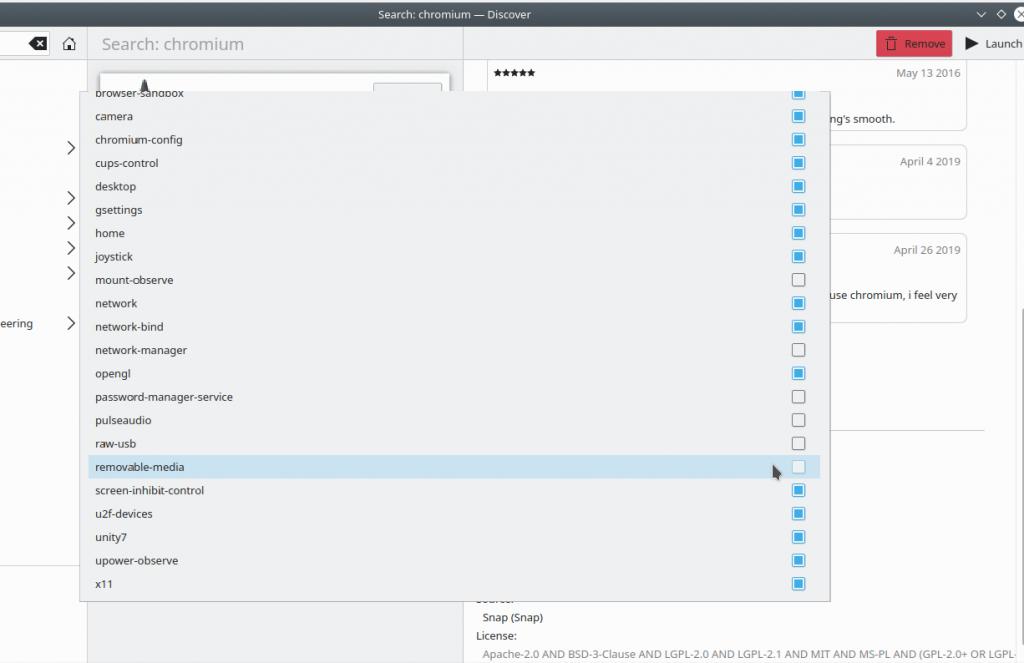Click the April 26 2019 review date
This screenshot has width=1024, height=663.
[x=927, y=250]
